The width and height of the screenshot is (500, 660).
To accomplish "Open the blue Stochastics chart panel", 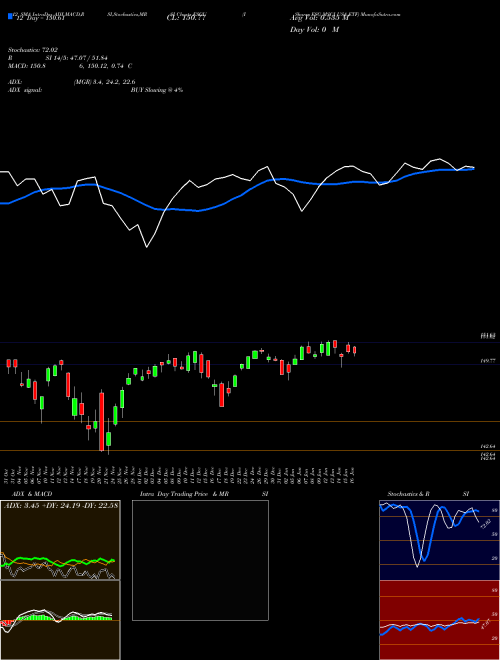I will point(439,540).
